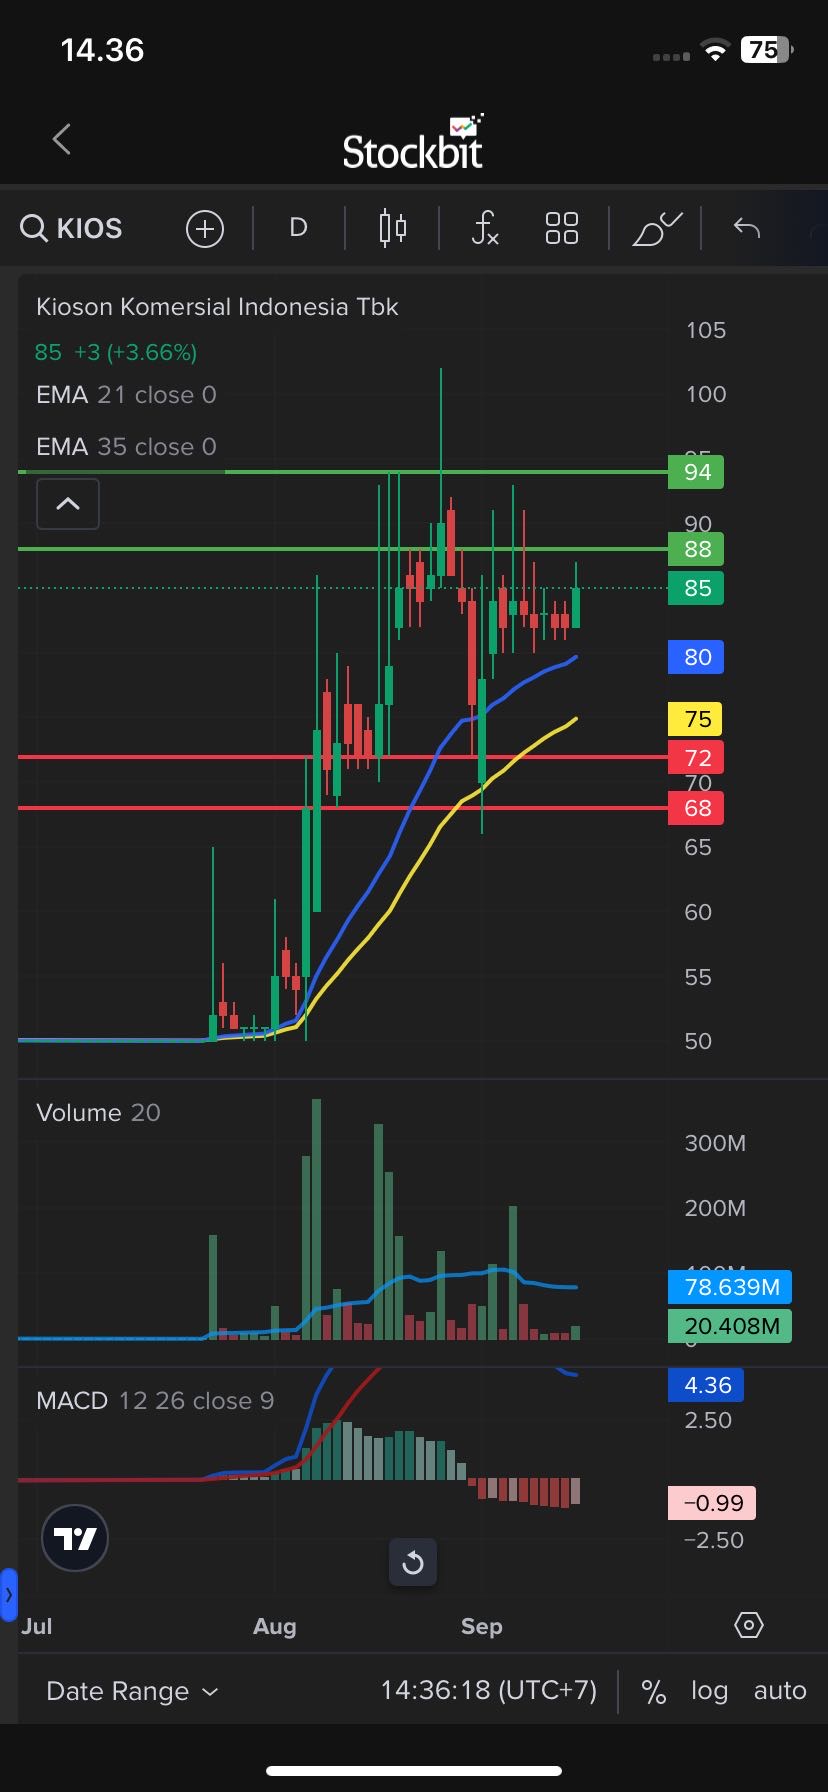Click the current price 85 label on the axis

(x=696, y=588)
